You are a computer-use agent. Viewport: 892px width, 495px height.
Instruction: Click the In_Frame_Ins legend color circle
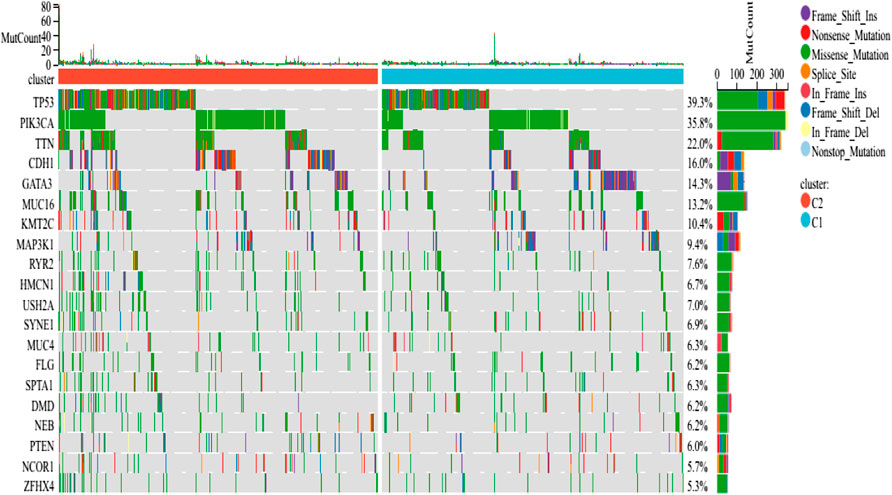coord(805,90)
